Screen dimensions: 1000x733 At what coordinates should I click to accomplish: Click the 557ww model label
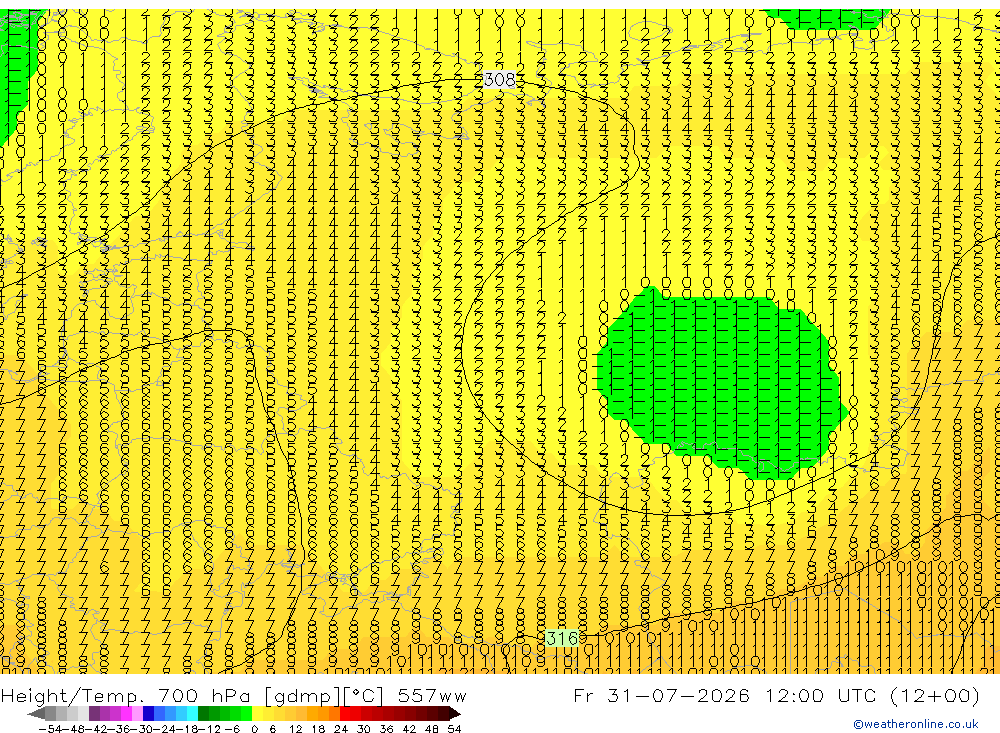[x=432, y=695]
